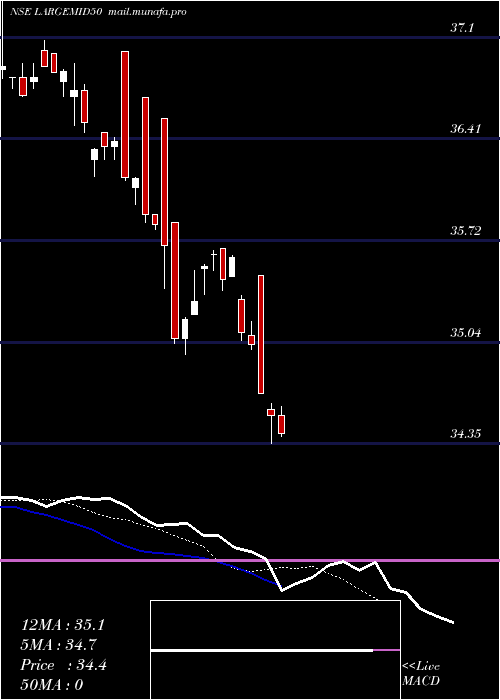The image size is (500, 700).
Task: Select the 35.04 price level label
Action: 465,333
